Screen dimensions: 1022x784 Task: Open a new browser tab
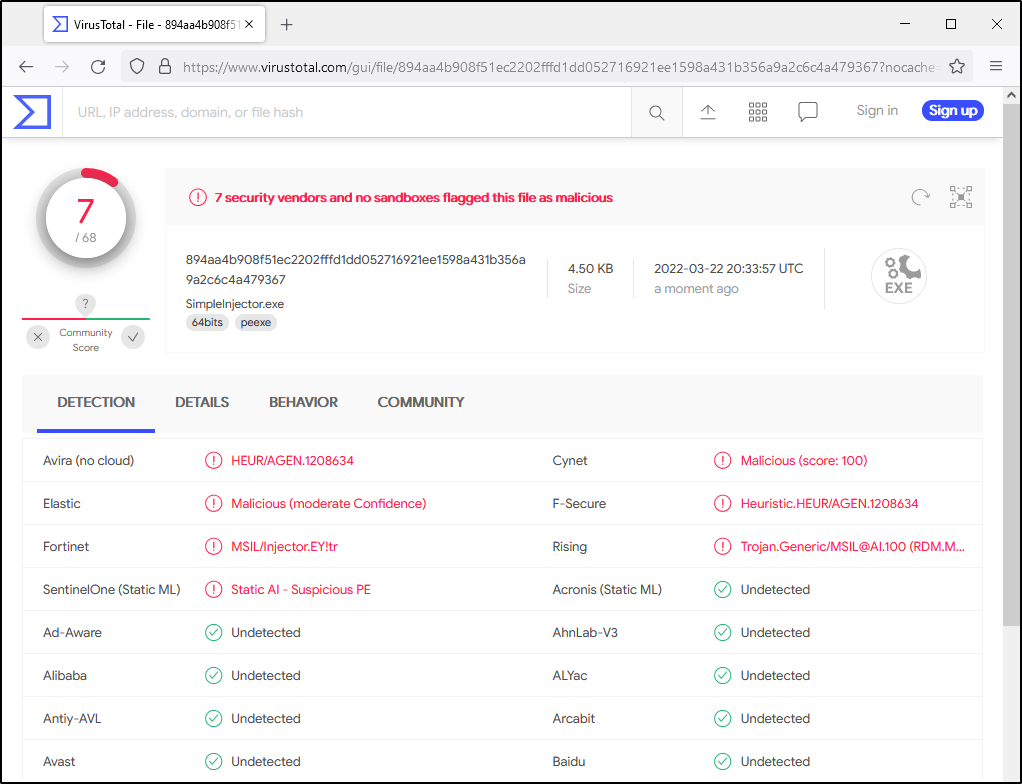287,24
